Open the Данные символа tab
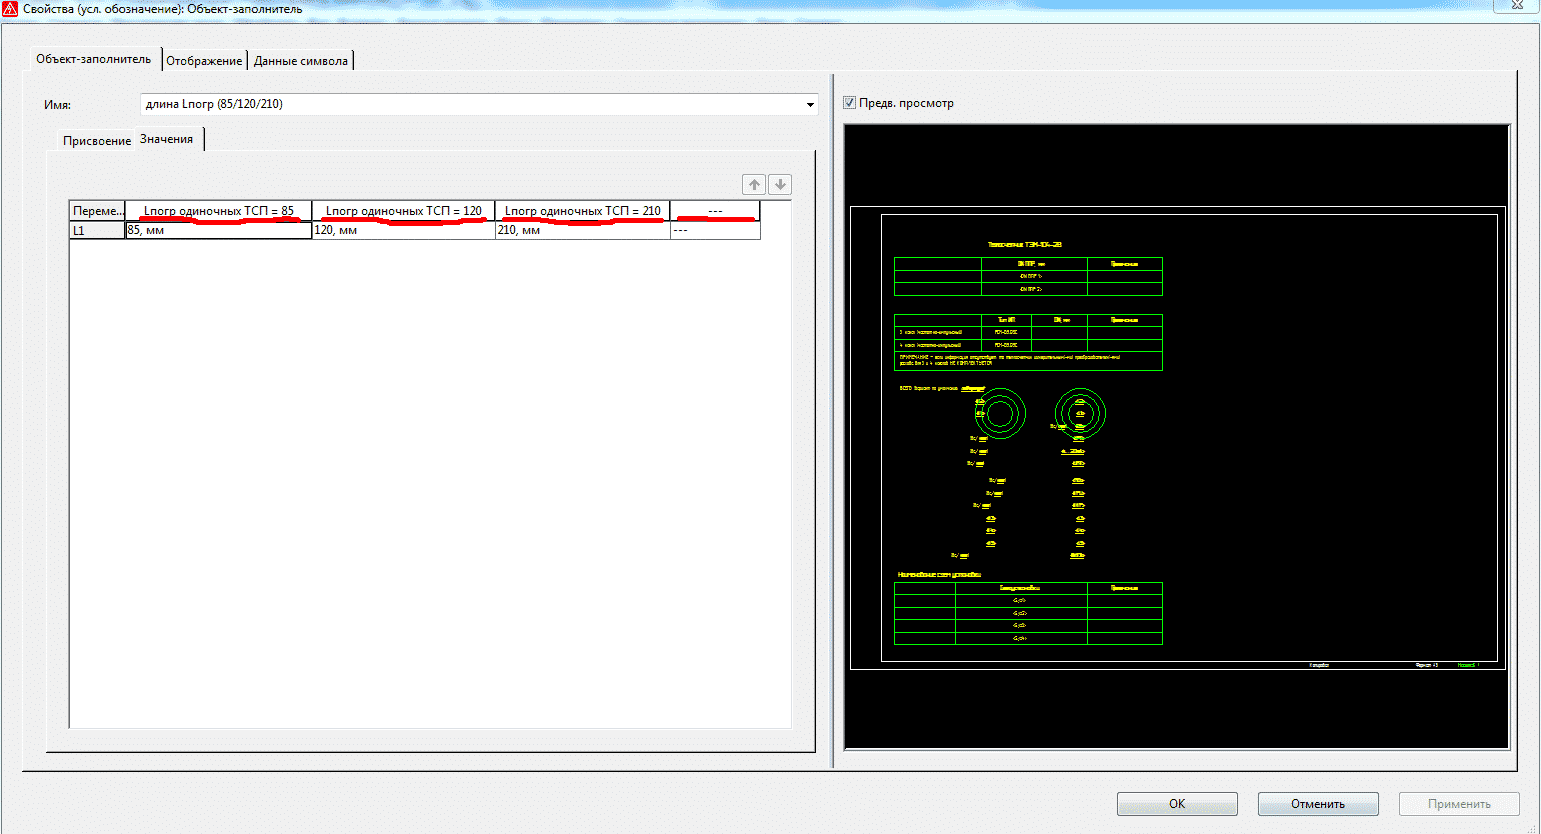 pos(301,61)
